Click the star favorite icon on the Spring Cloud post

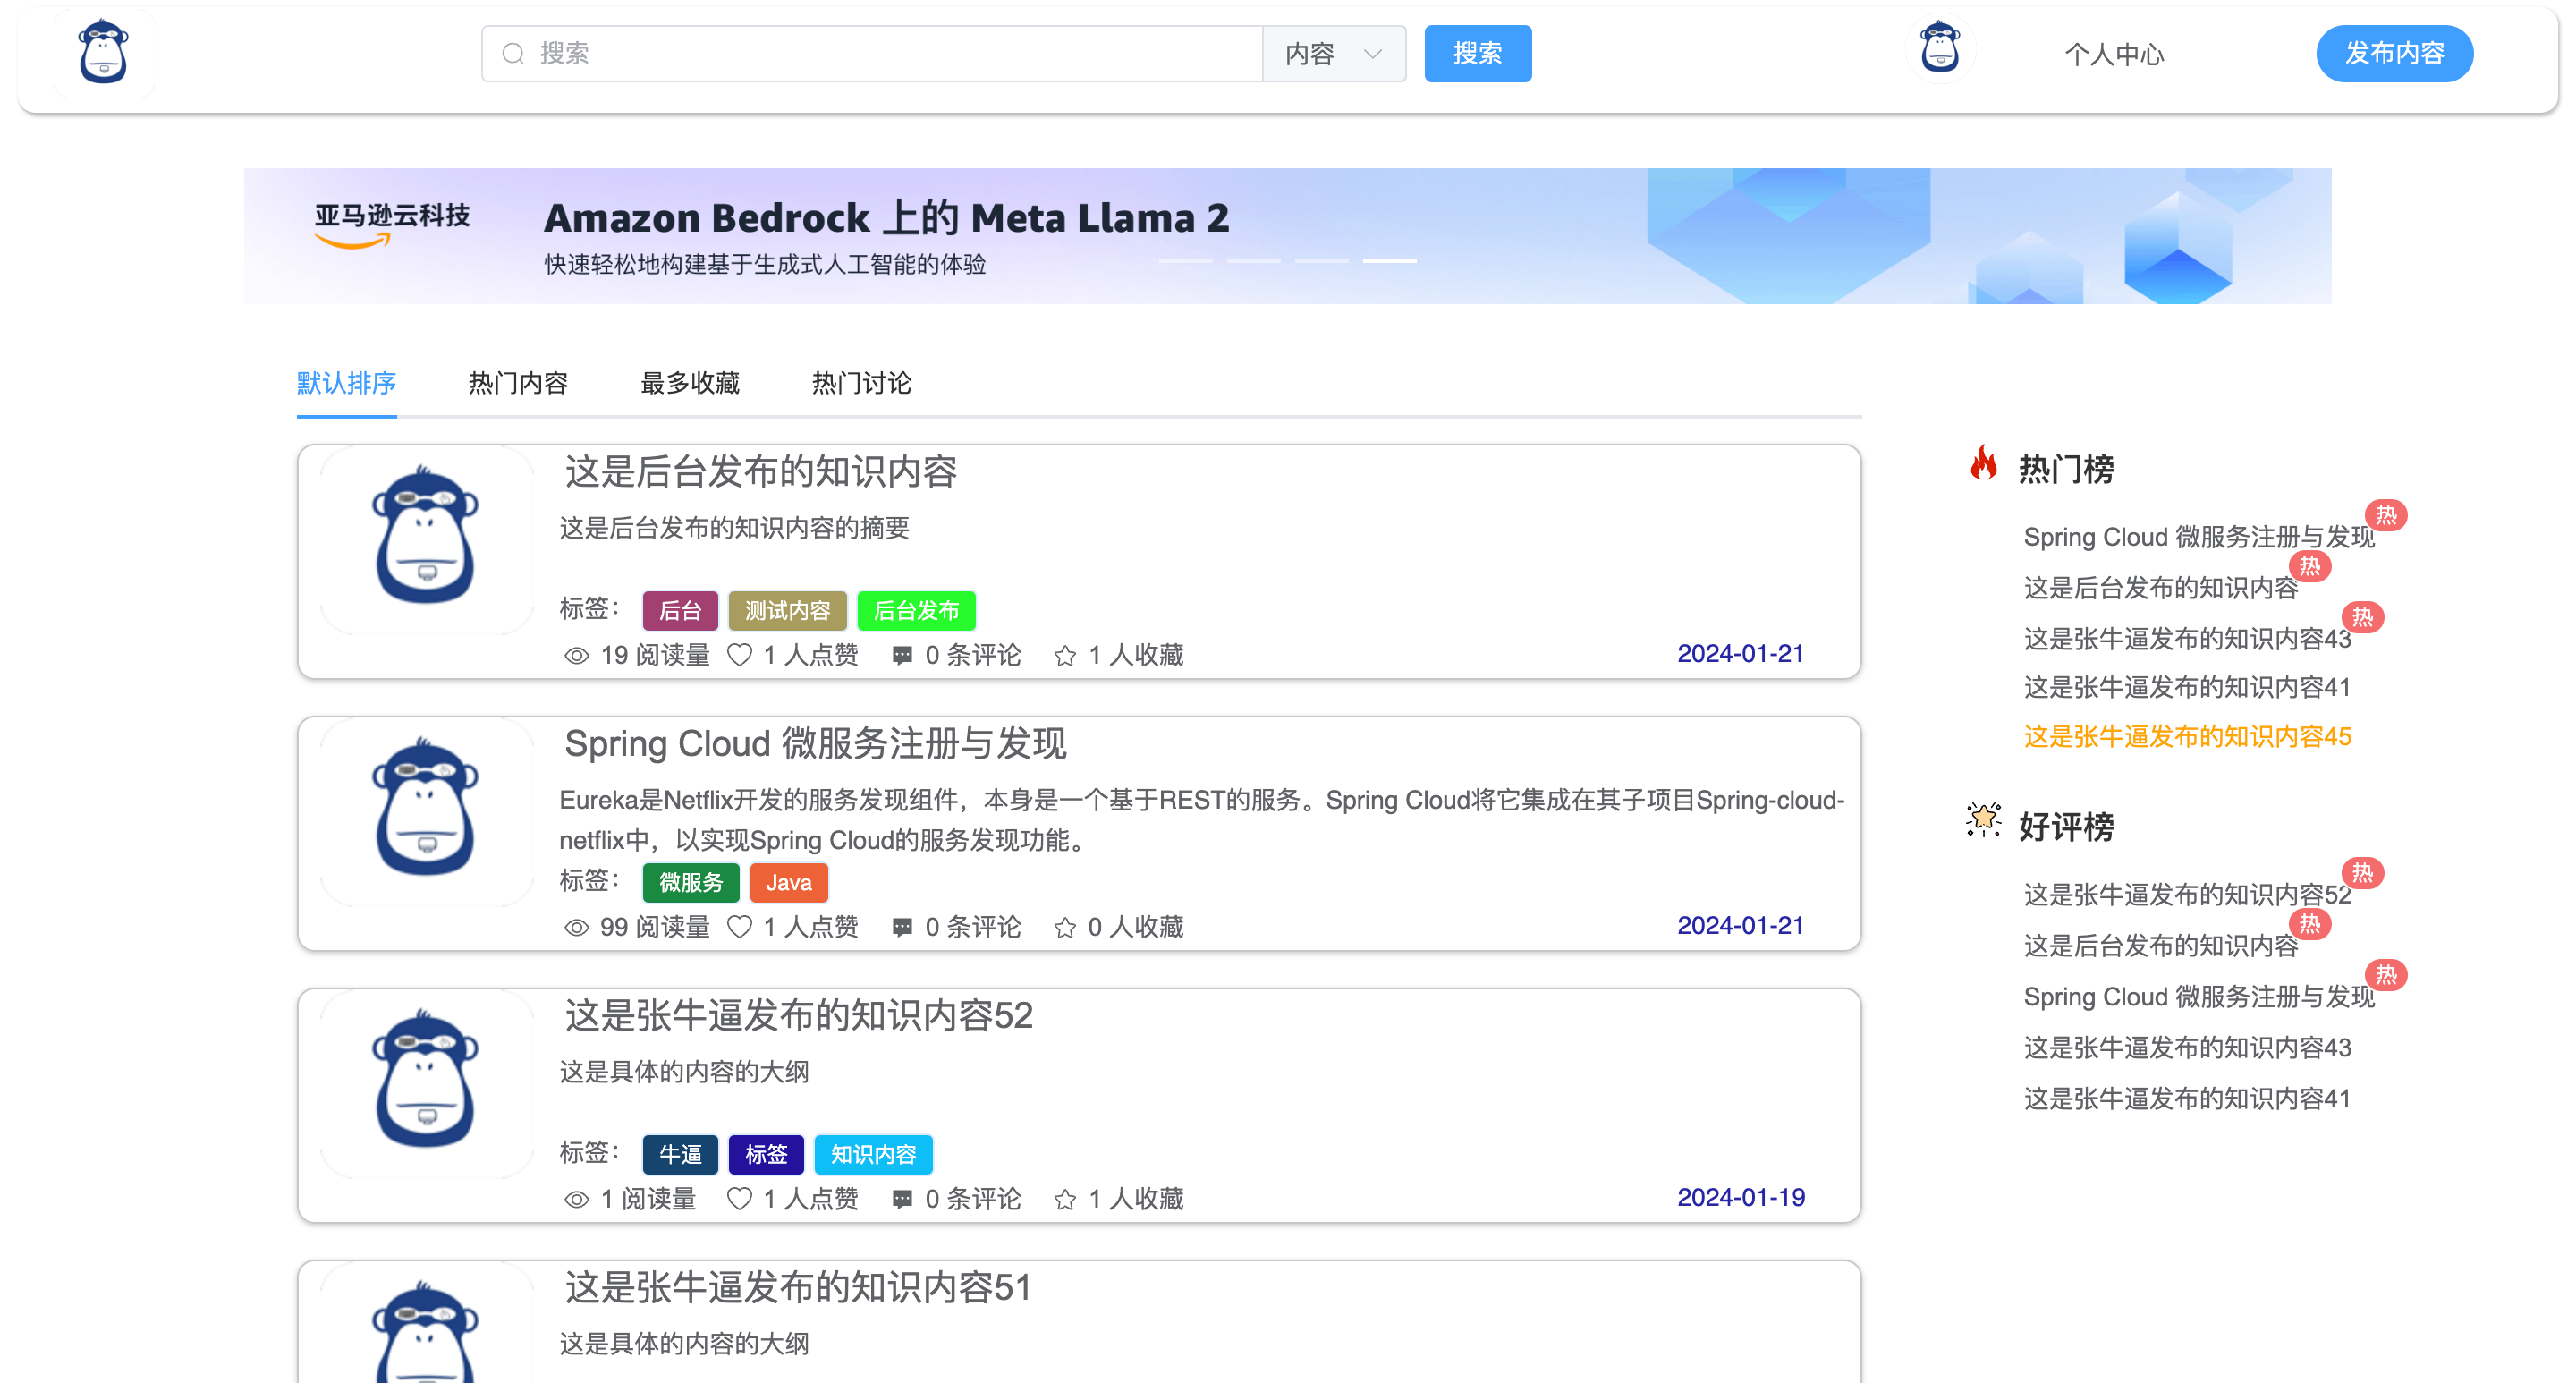point(1065,927)
